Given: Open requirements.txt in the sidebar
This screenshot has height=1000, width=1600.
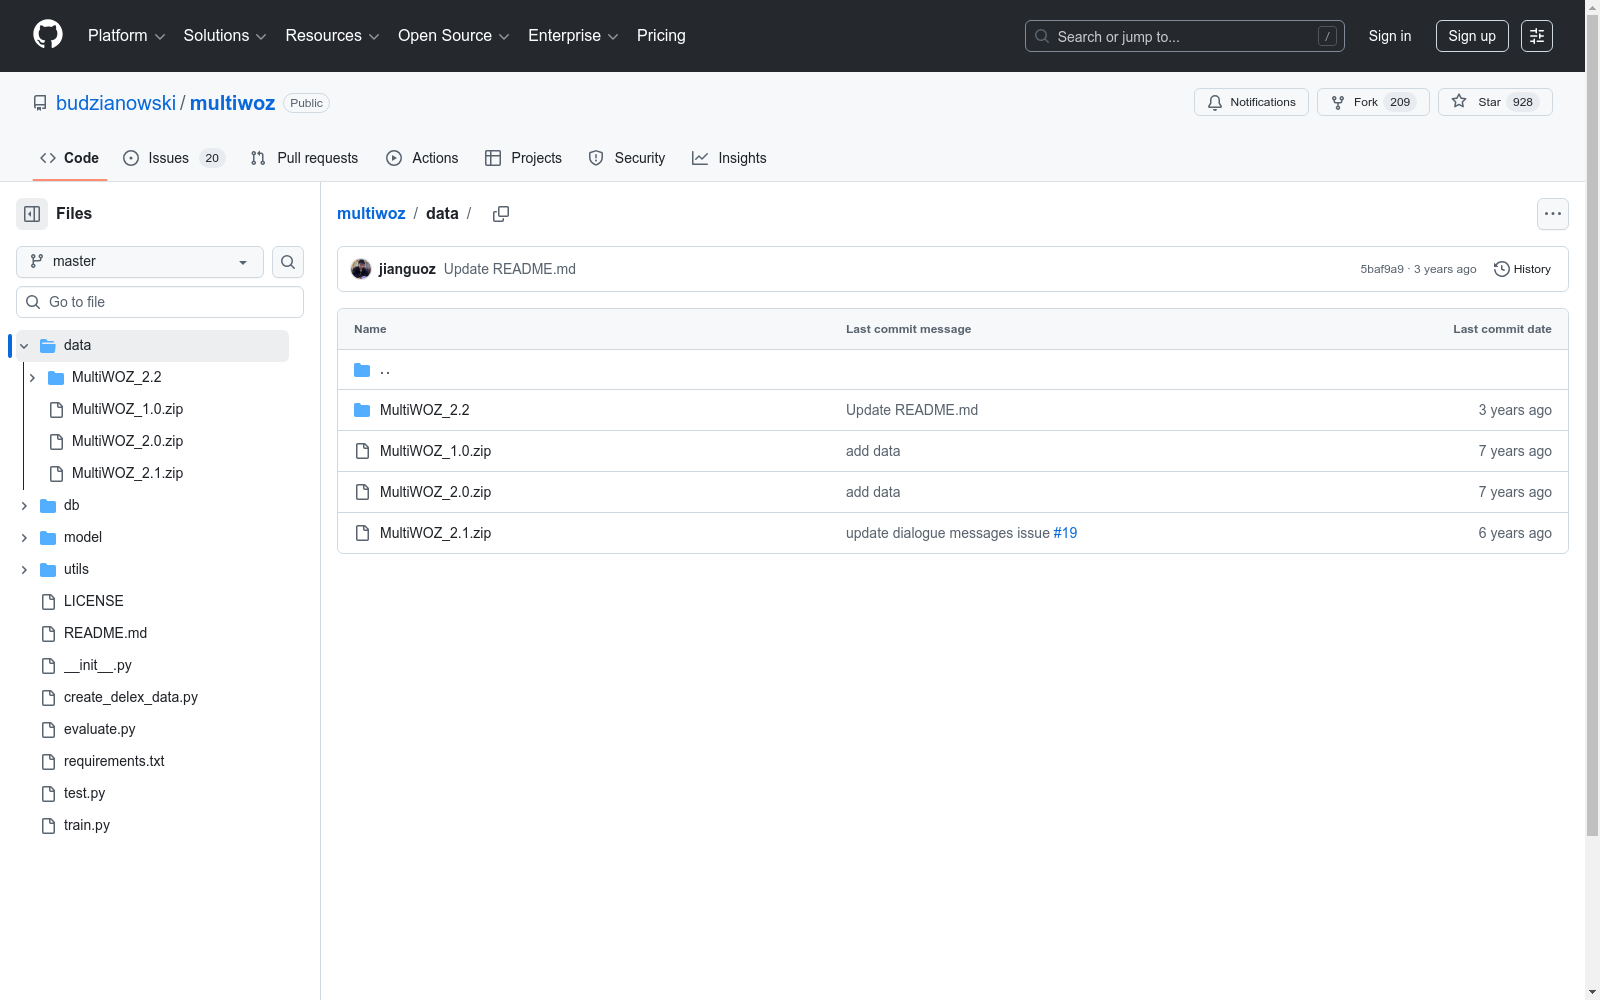Looking at the screenshot, I should pos(114,761).
